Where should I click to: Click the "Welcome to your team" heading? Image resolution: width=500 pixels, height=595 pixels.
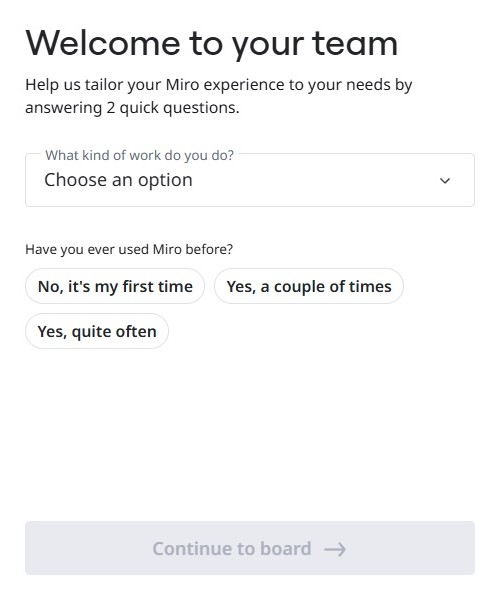[x=212, y=44]
